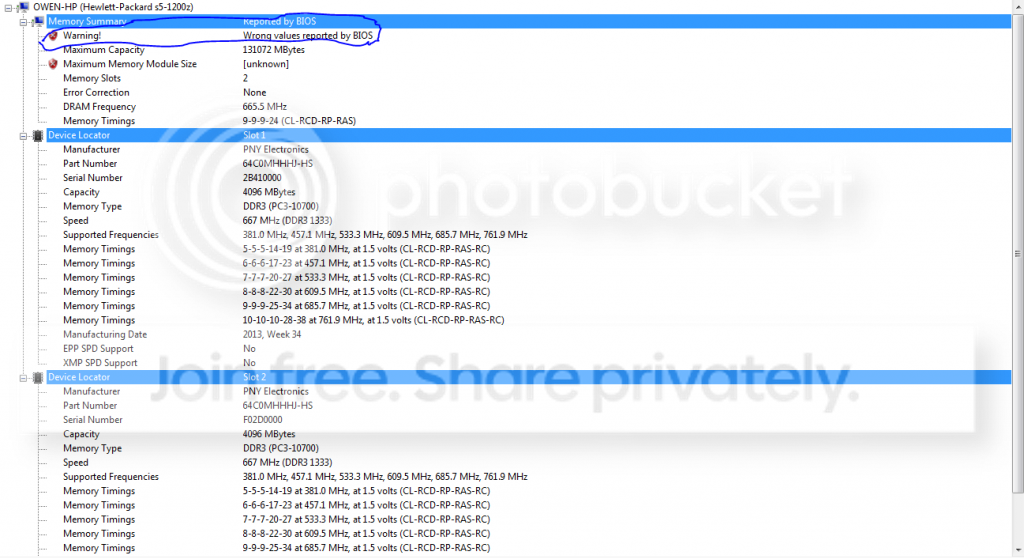Collapse the Memory Summary section

point(23,22)
